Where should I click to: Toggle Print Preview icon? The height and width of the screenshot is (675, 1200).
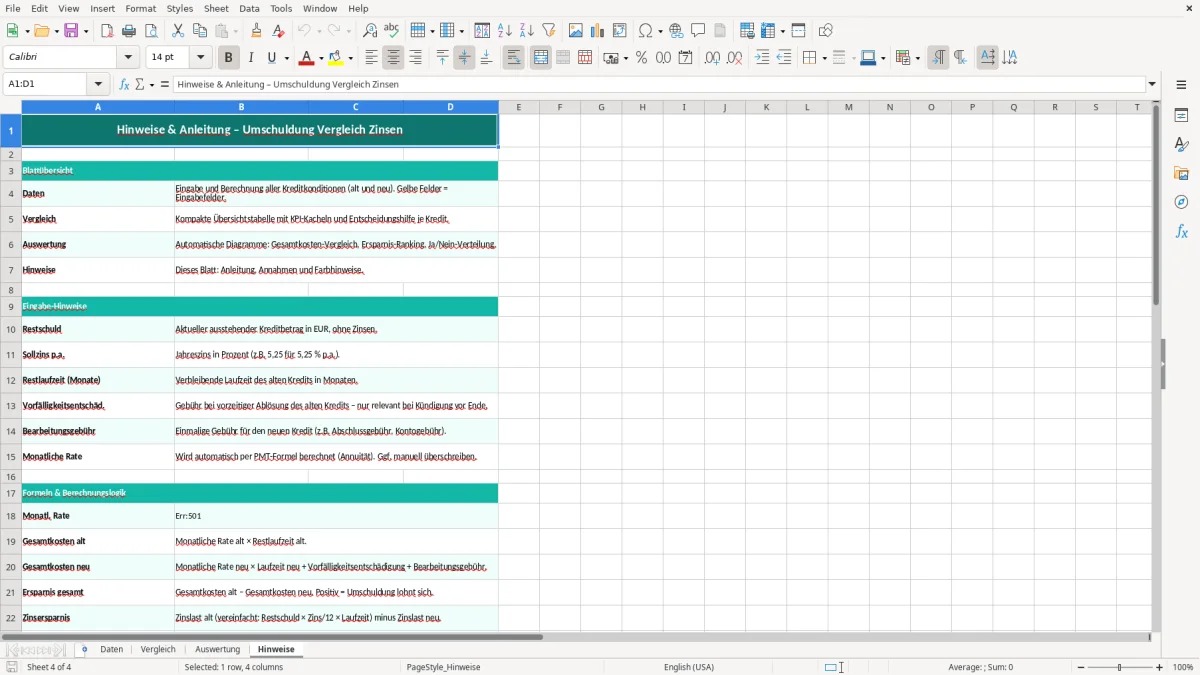tap(150, 31)
